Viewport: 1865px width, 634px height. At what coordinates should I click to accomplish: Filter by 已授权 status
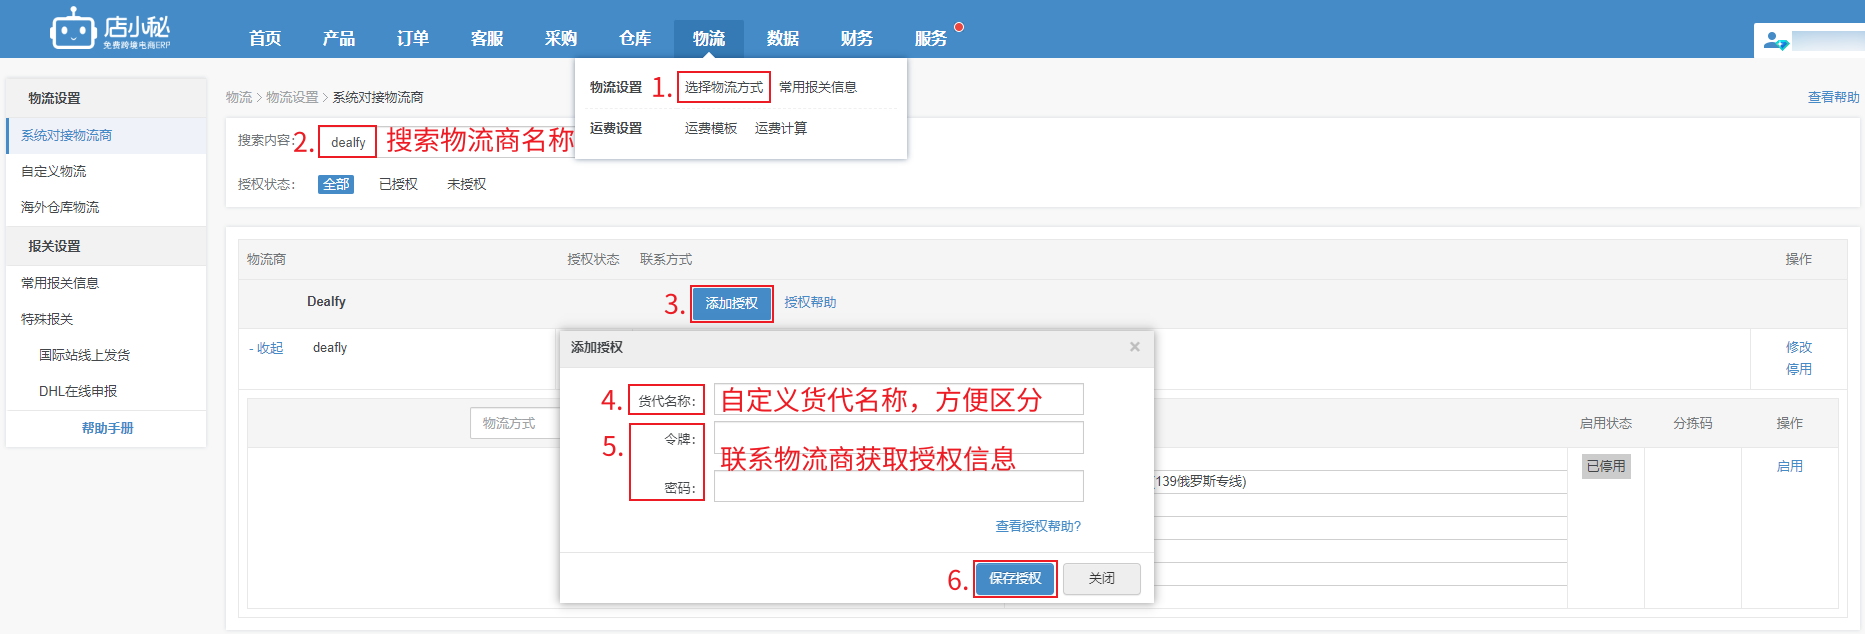pyautogui.click(x=398, y=184)
